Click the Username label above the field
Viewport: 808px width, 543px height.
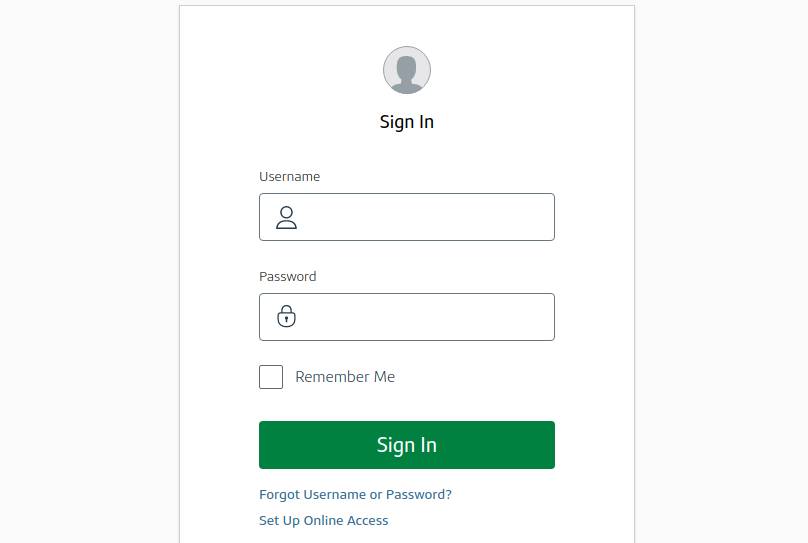click(289, 176)
